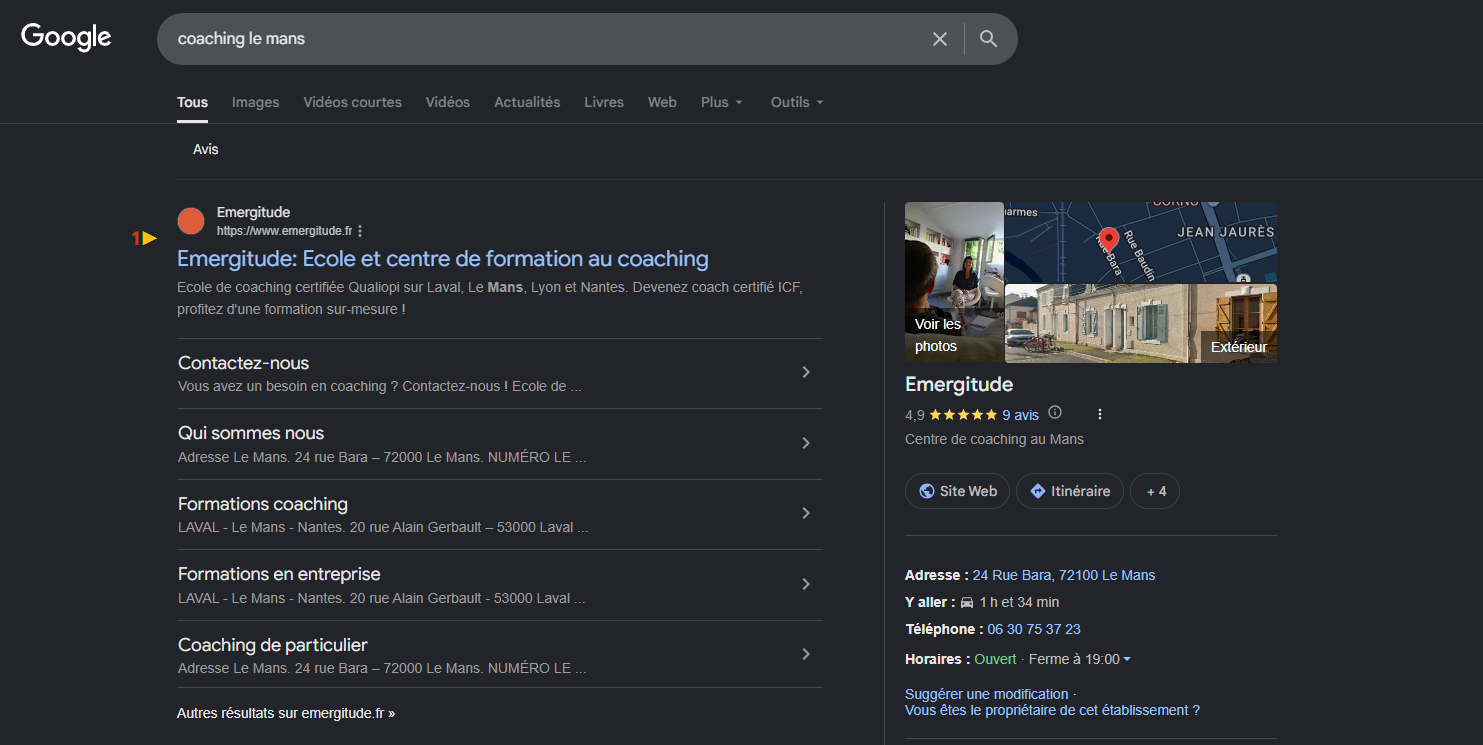The width and height of the screenshot is (1483, 745).
Task: Click info icon next to 9 avis
Action: [1055, 413]
